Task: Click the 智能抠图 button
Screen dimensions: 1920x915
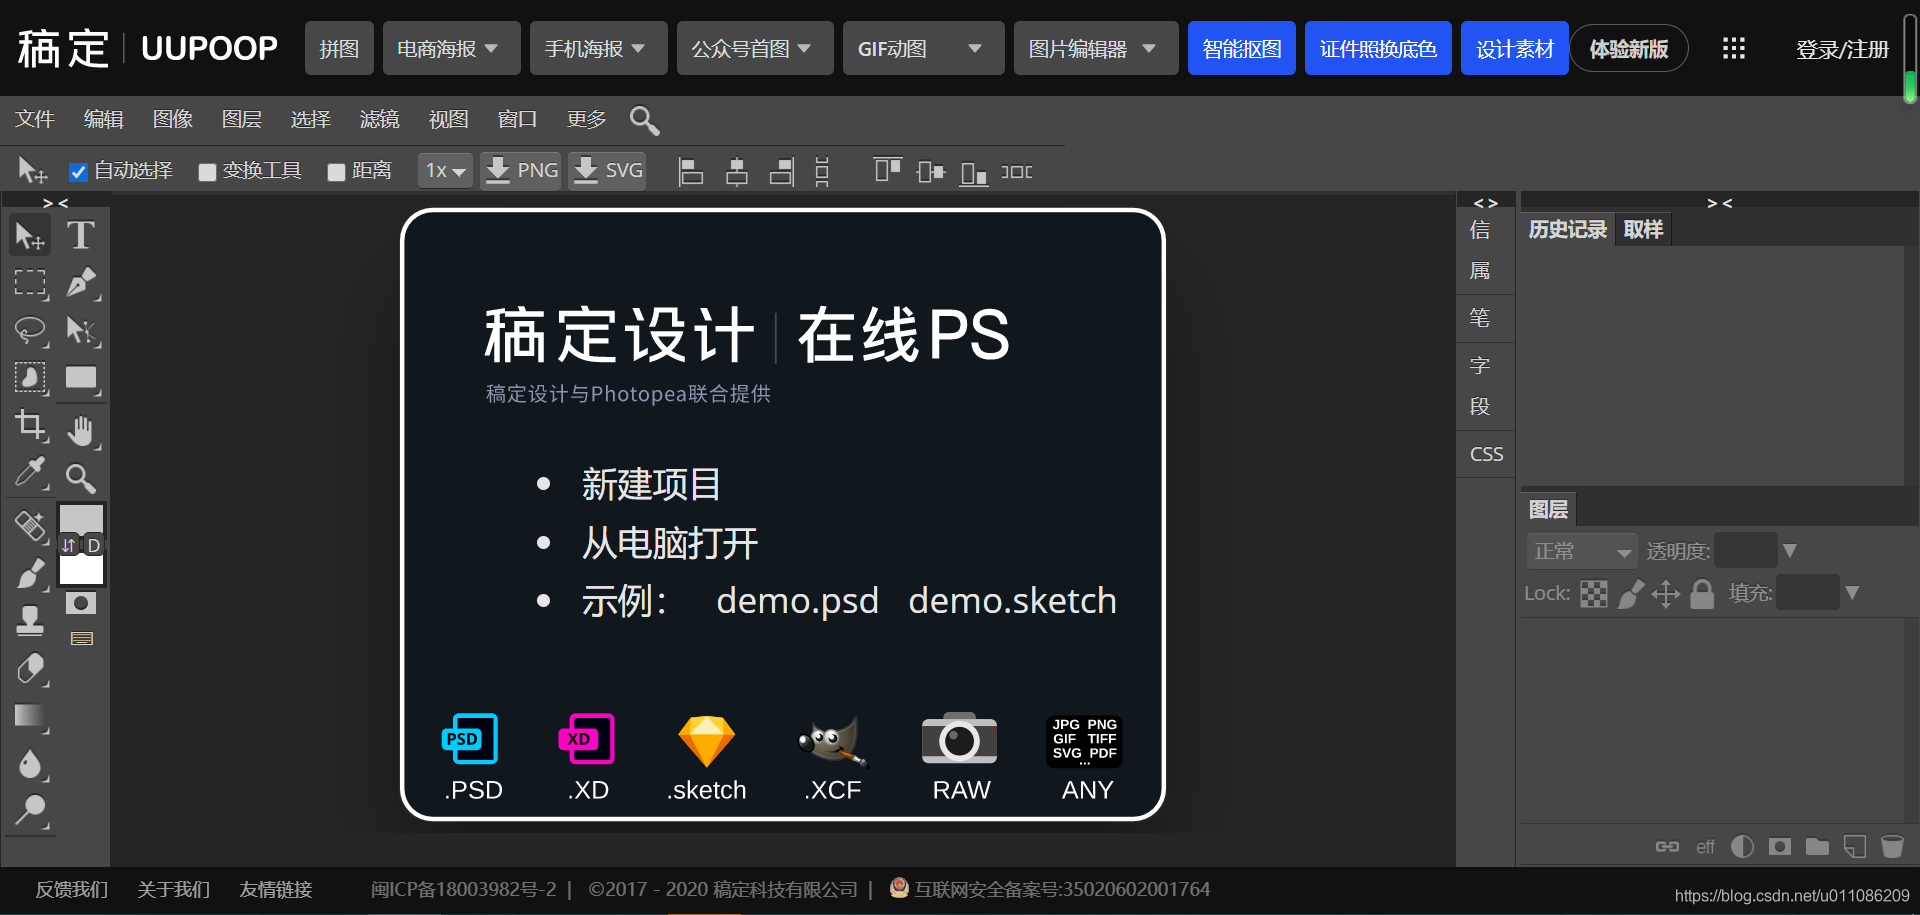Action: (x=1242, y=49)
